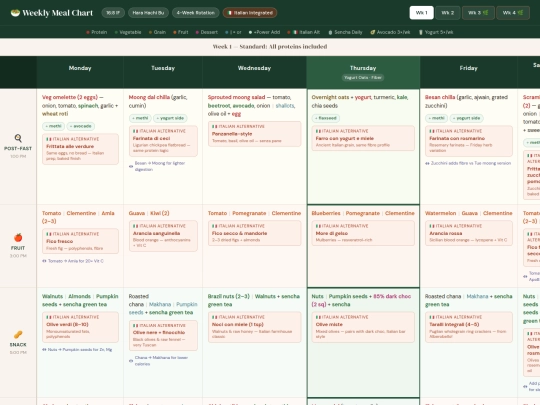Open the Taralli integrali (4–5) card
Screen dimensions: 540x405
click(469, 327)
